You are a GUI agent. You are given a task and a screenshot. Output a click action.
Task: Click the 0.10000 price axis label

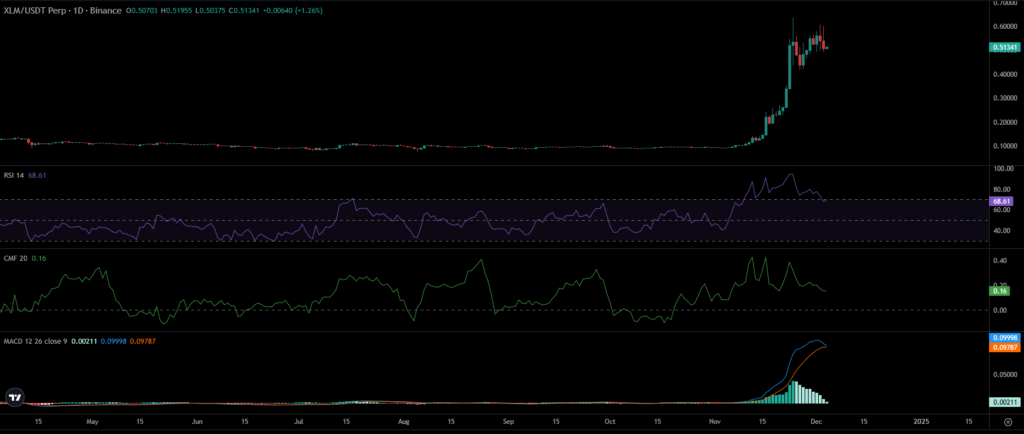1006,146
